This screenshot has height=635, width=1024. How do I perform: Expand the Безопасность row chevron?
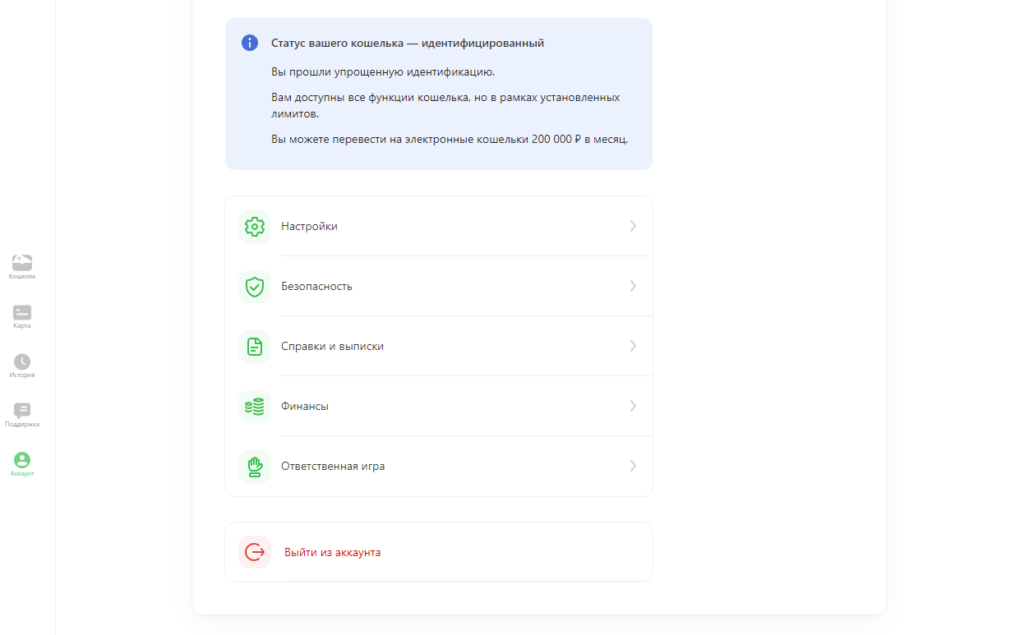[x=633, y=286]
